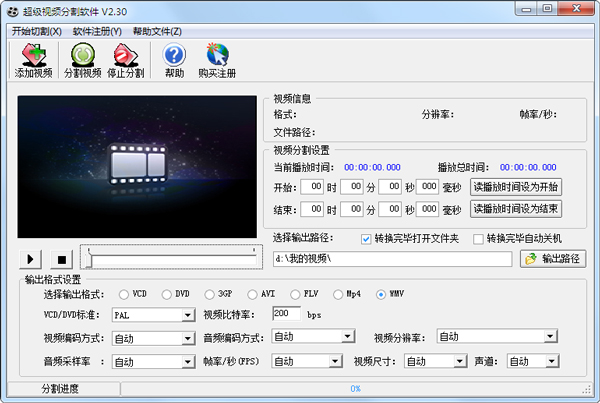The height and width of the screenshot is (403, 600).
Task: Click the 停止分割 (Stop Split) toolbar icon
Action: (125, 60)
